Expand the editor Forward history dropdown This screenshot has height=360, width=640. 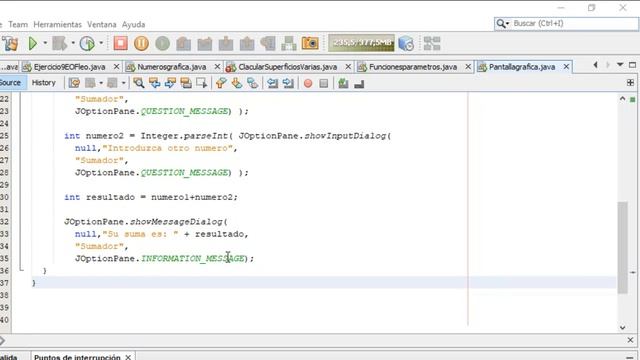pyautogui.click(x=123, y=83)
